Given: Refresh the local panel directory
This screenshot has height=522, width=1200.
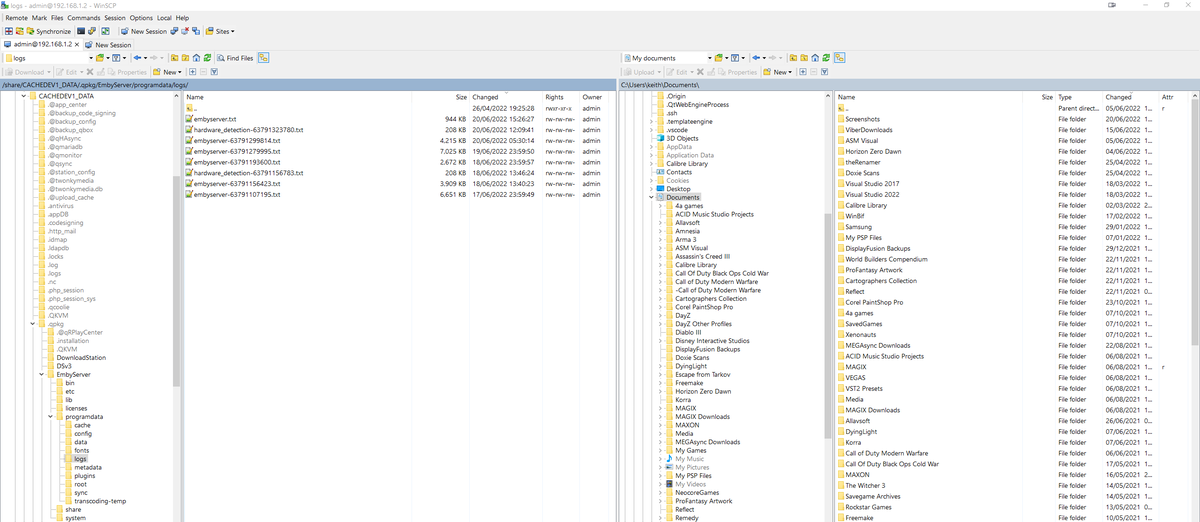Looking at the screenshot, I should pos(827,58).
